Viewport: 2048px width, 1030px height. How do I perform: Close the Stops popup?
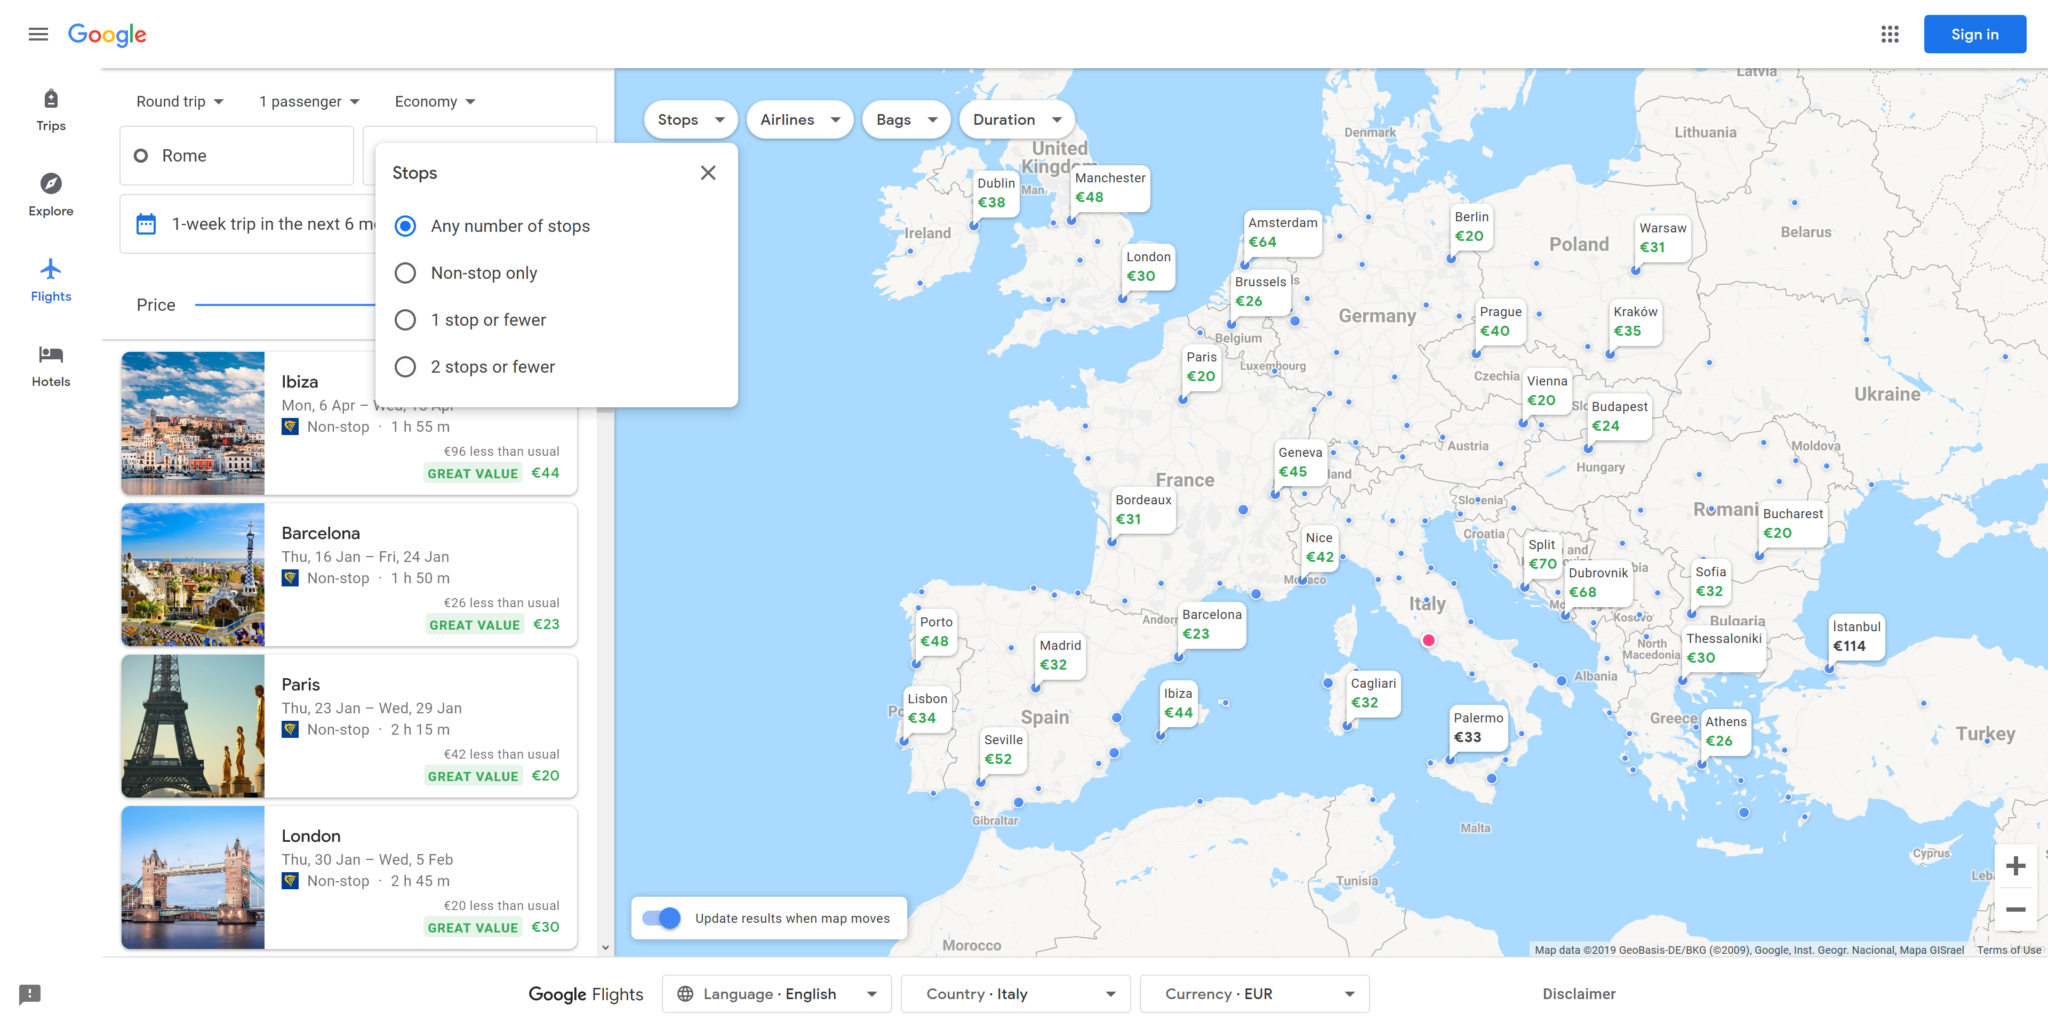tap(708, 173)
